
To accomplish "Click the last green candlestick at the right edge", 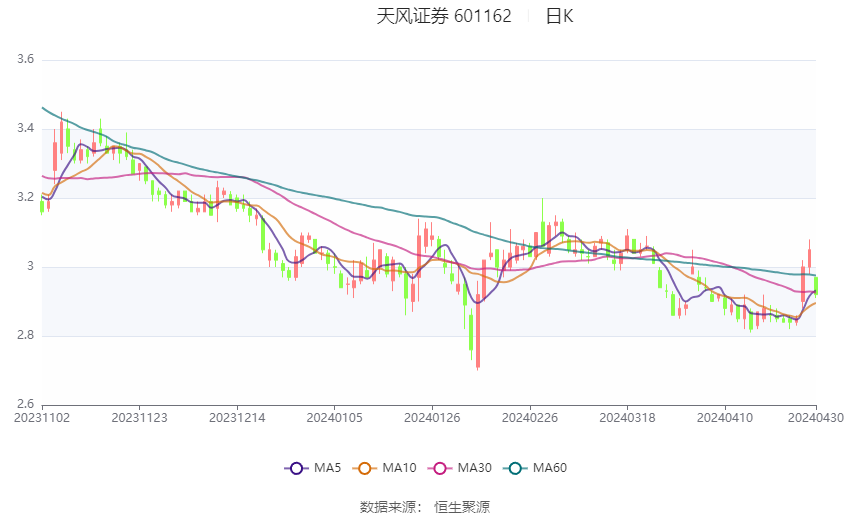I will coord(816,286).
